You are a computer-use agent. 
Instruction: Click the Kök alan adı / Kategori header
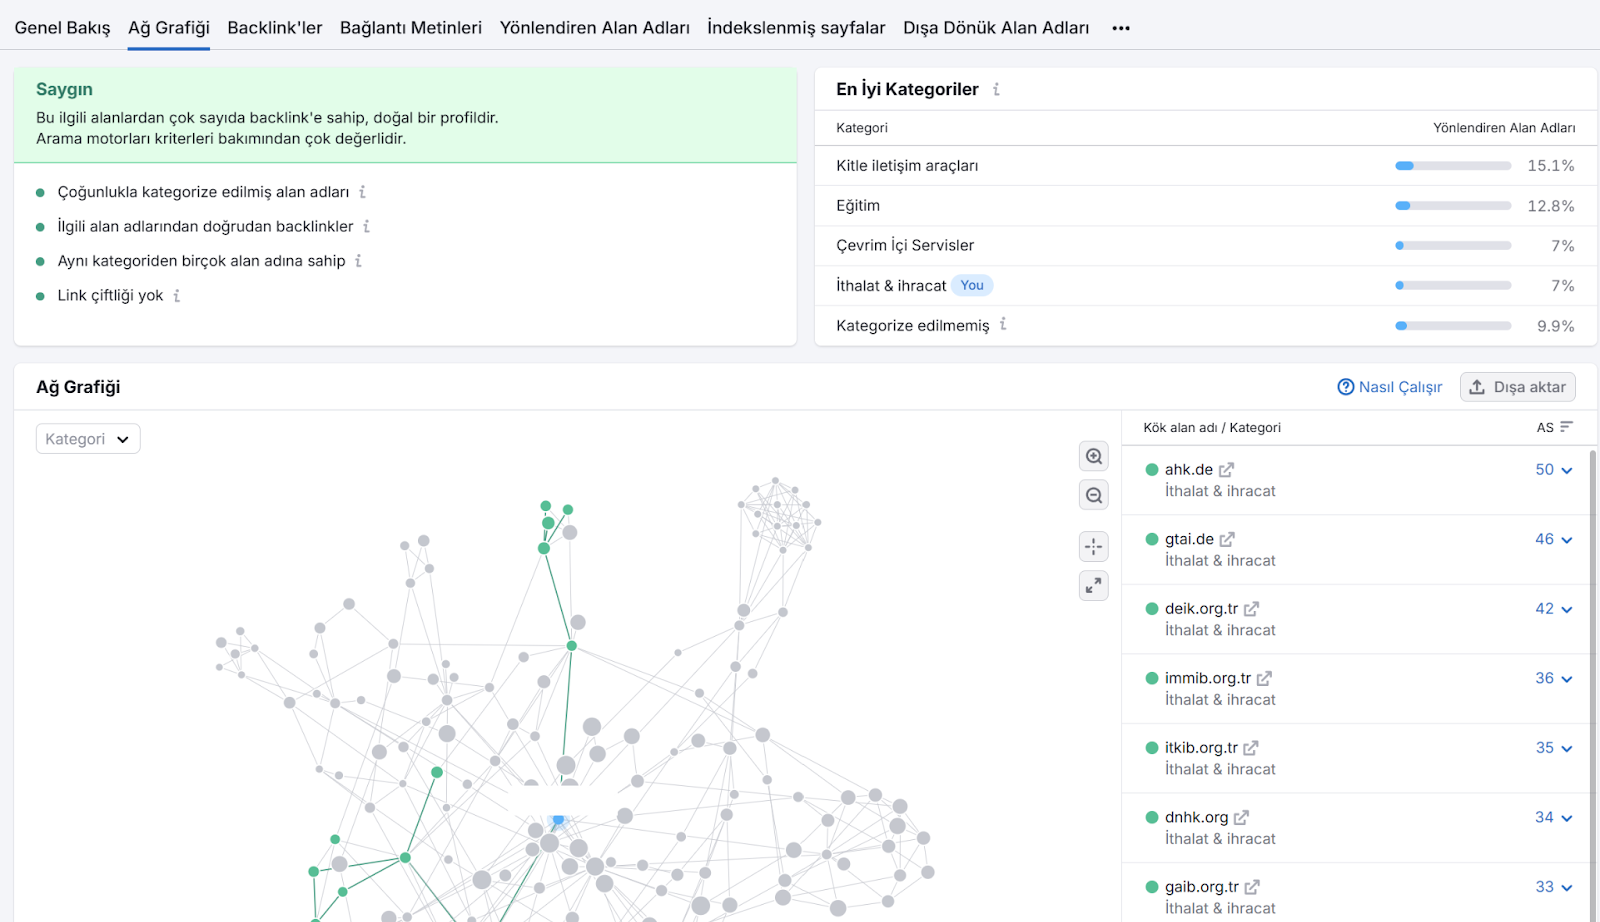tap(1212, 428)
